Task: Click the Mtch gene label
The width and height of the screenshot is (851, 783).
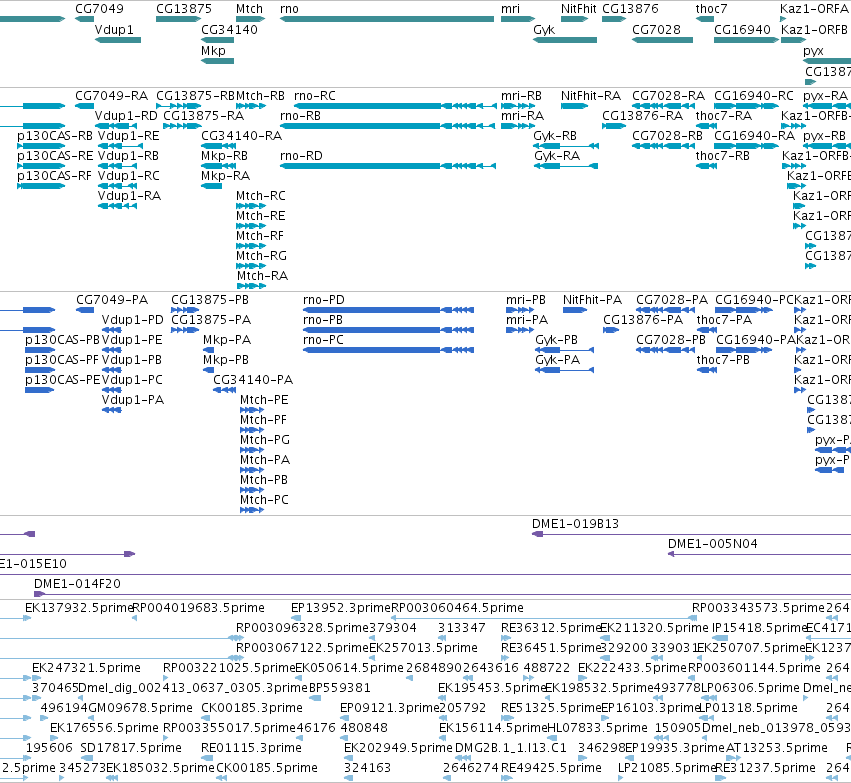Action: (x=249, y=9)
